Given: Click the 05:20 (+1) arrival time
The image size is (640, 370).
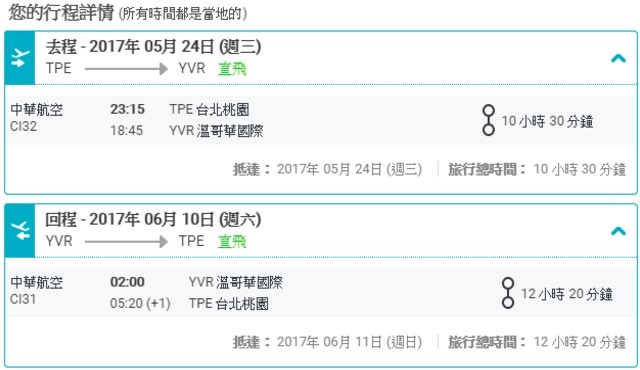Looking at the screenshot, I should 140,304.
